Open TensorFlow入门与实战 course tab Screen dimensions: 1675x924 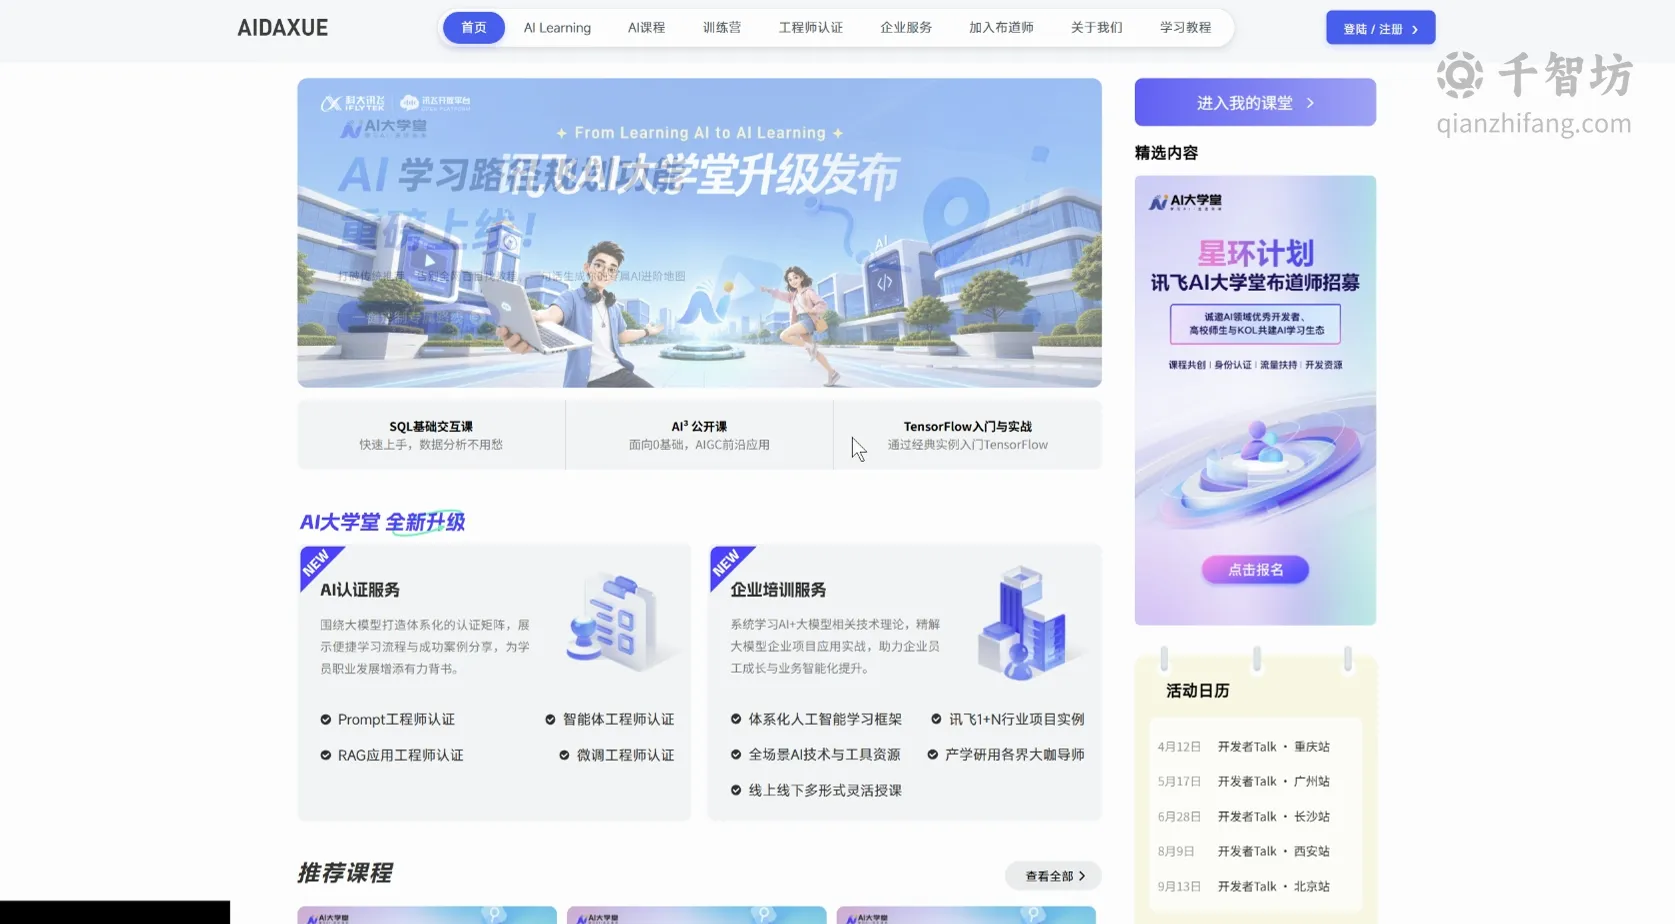click(x=968, y=435)
